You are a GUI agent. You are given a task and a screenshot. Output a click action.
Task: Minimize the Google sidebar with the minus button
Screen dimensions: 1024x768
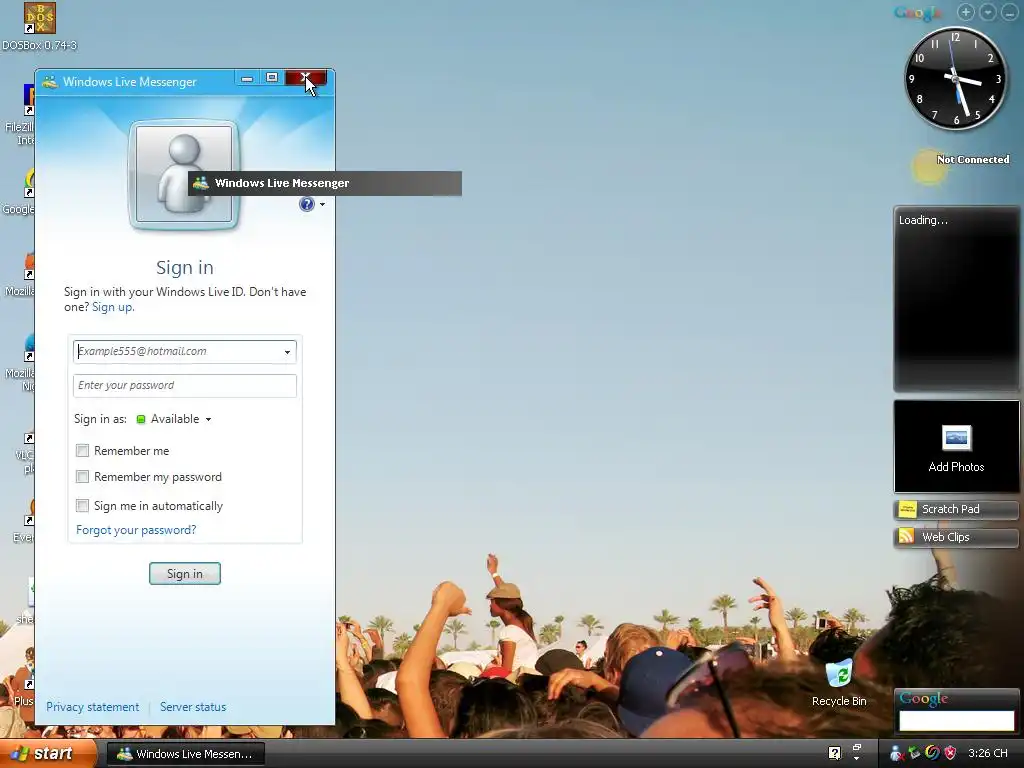(x=1009, y=12)
